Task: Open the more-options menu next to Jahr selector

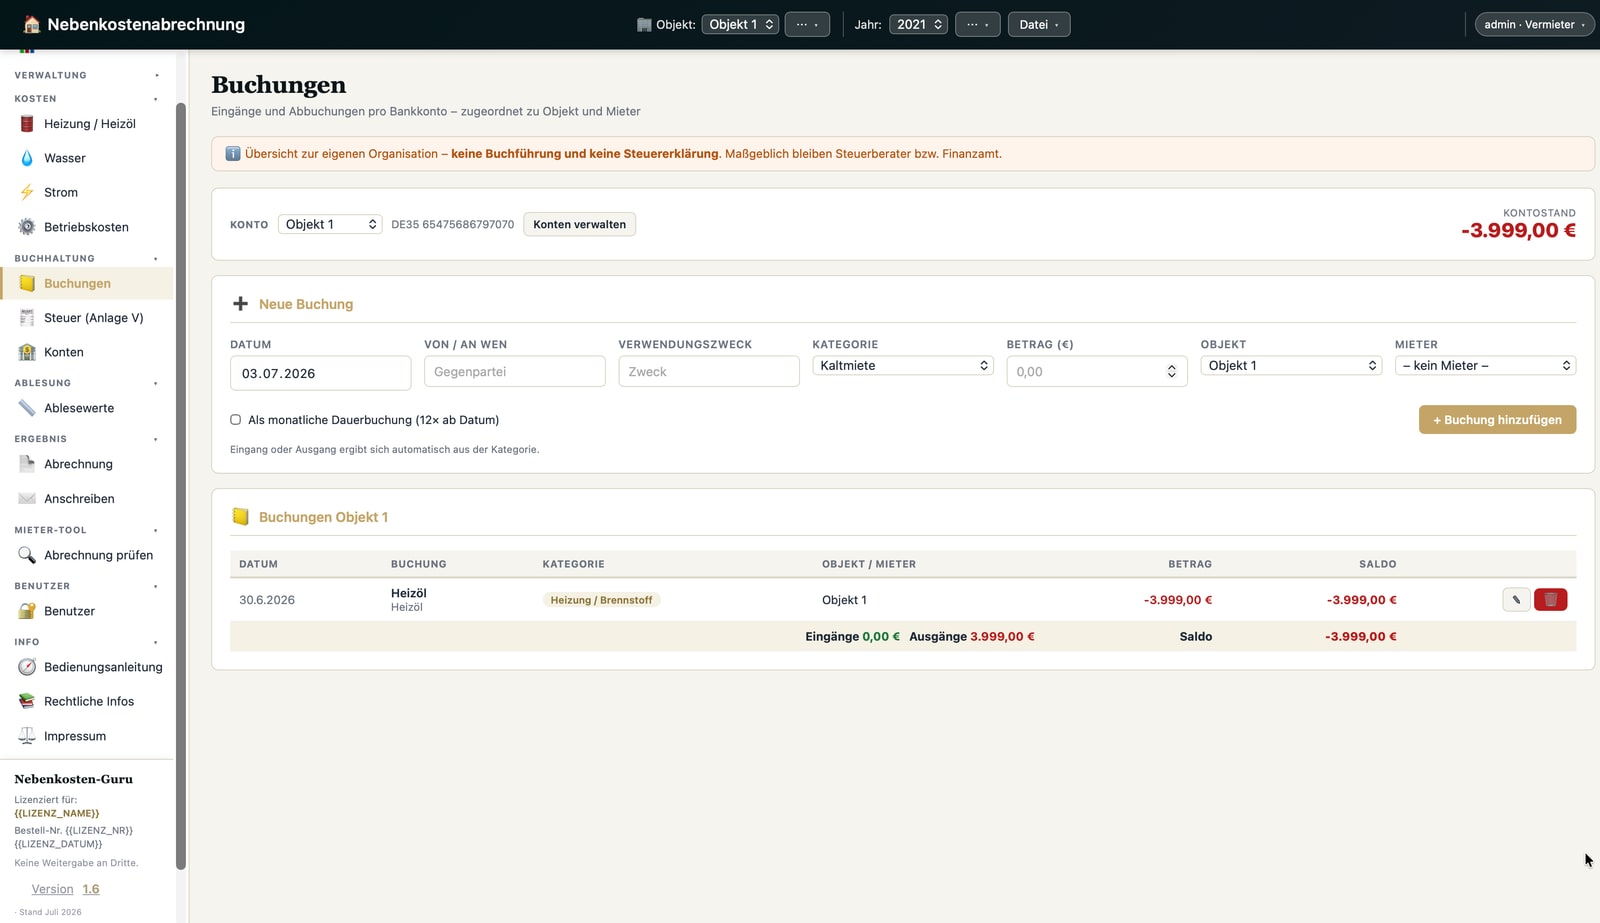Action: 977,24
